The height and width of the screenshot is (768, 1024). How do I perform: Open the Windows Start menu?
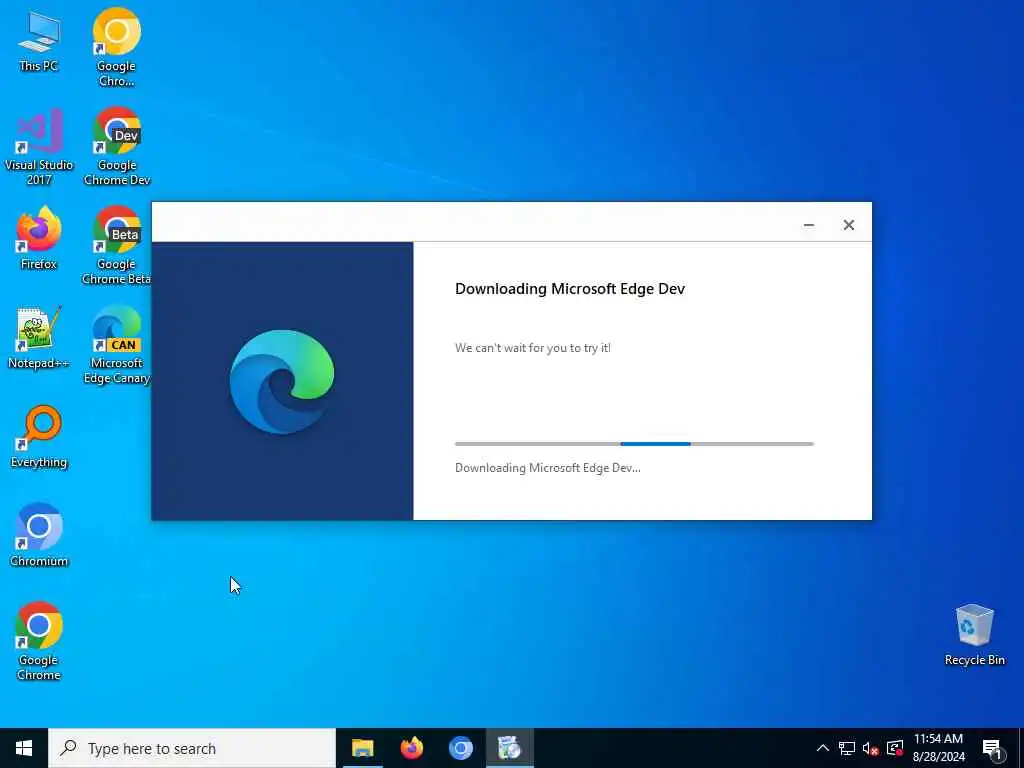(24, 748)
